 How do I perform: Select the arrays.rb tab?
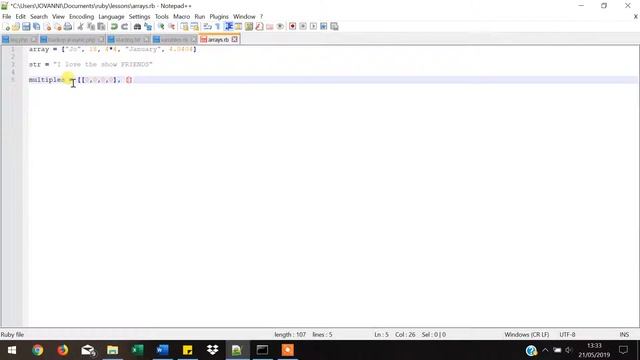coord(218,40)
